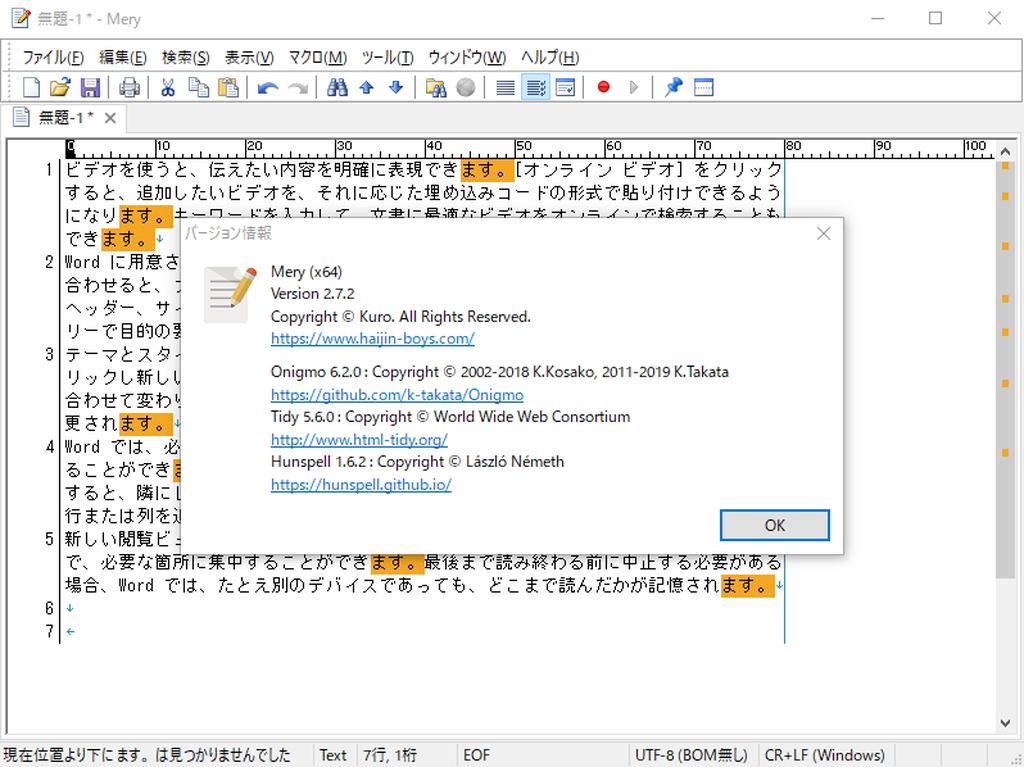
Task: Click line number 7 in gutter
Action: coord(49,631)
